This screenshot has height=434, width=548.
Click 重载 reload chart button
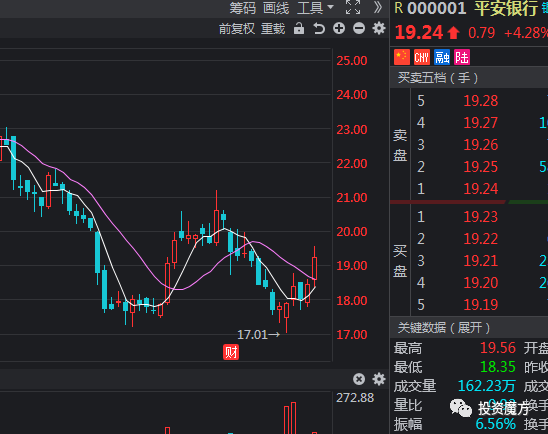point(273,29)
